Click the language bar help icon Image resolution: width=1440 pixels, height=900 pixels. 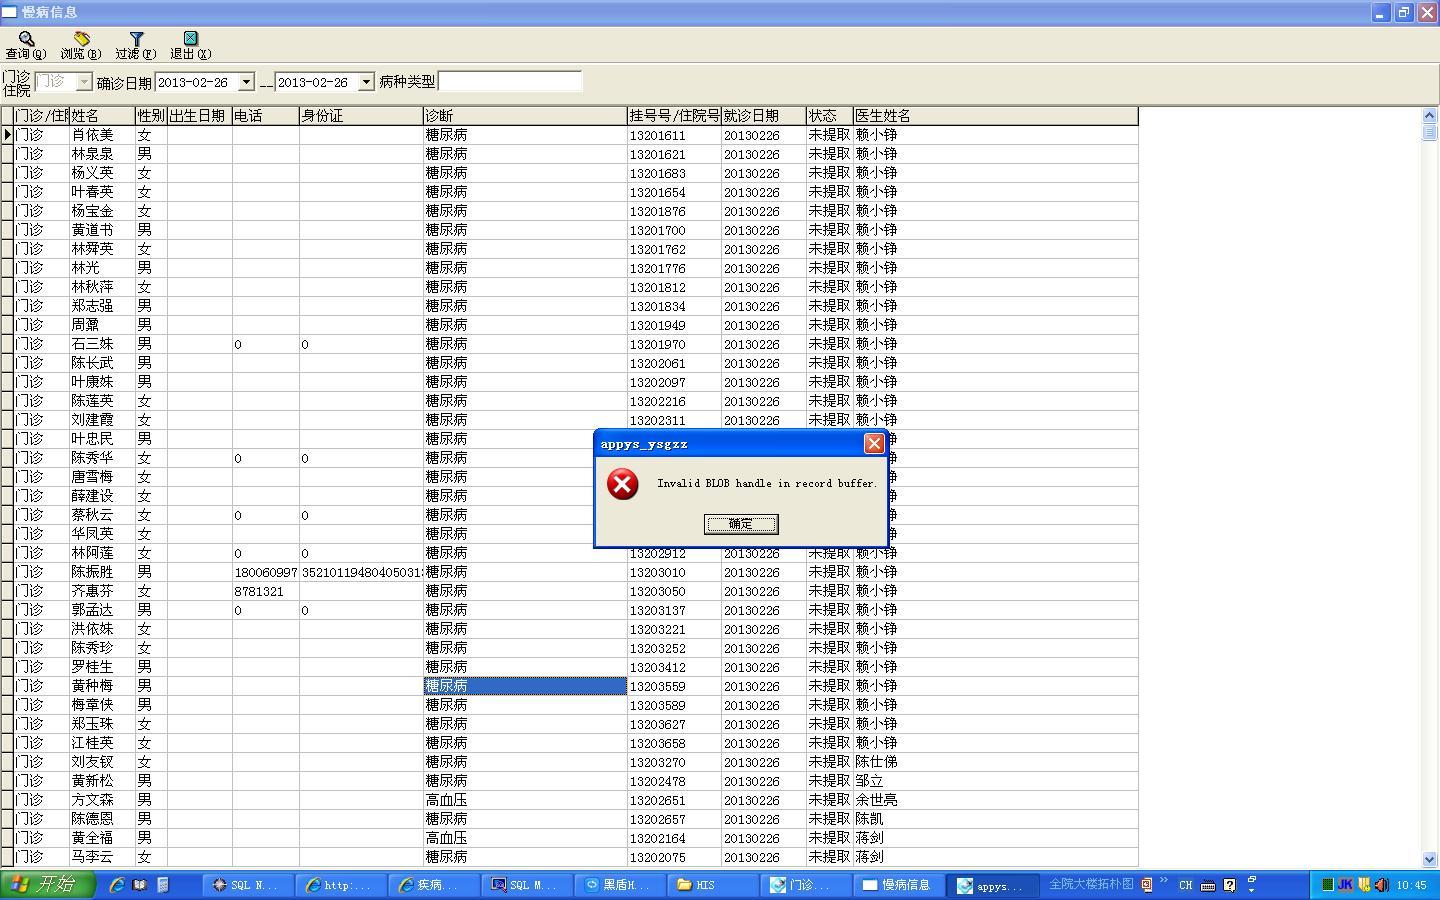click(1229, 885)
